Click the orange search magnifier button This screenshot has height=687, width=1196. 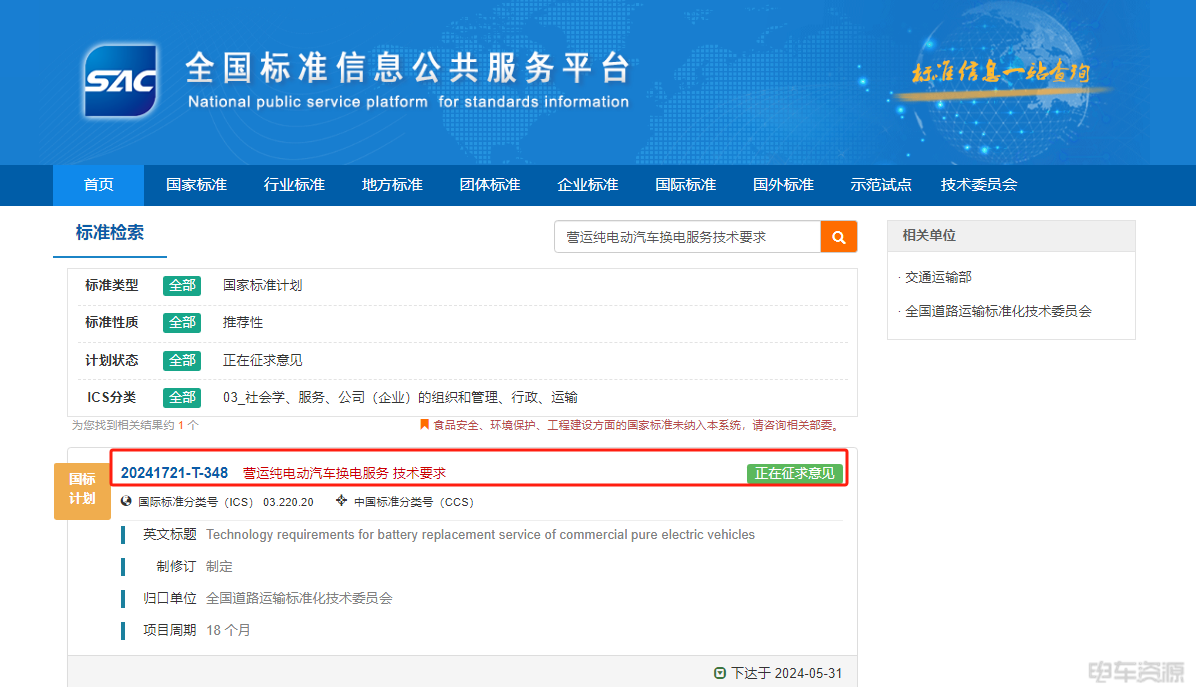click(838, 237)
